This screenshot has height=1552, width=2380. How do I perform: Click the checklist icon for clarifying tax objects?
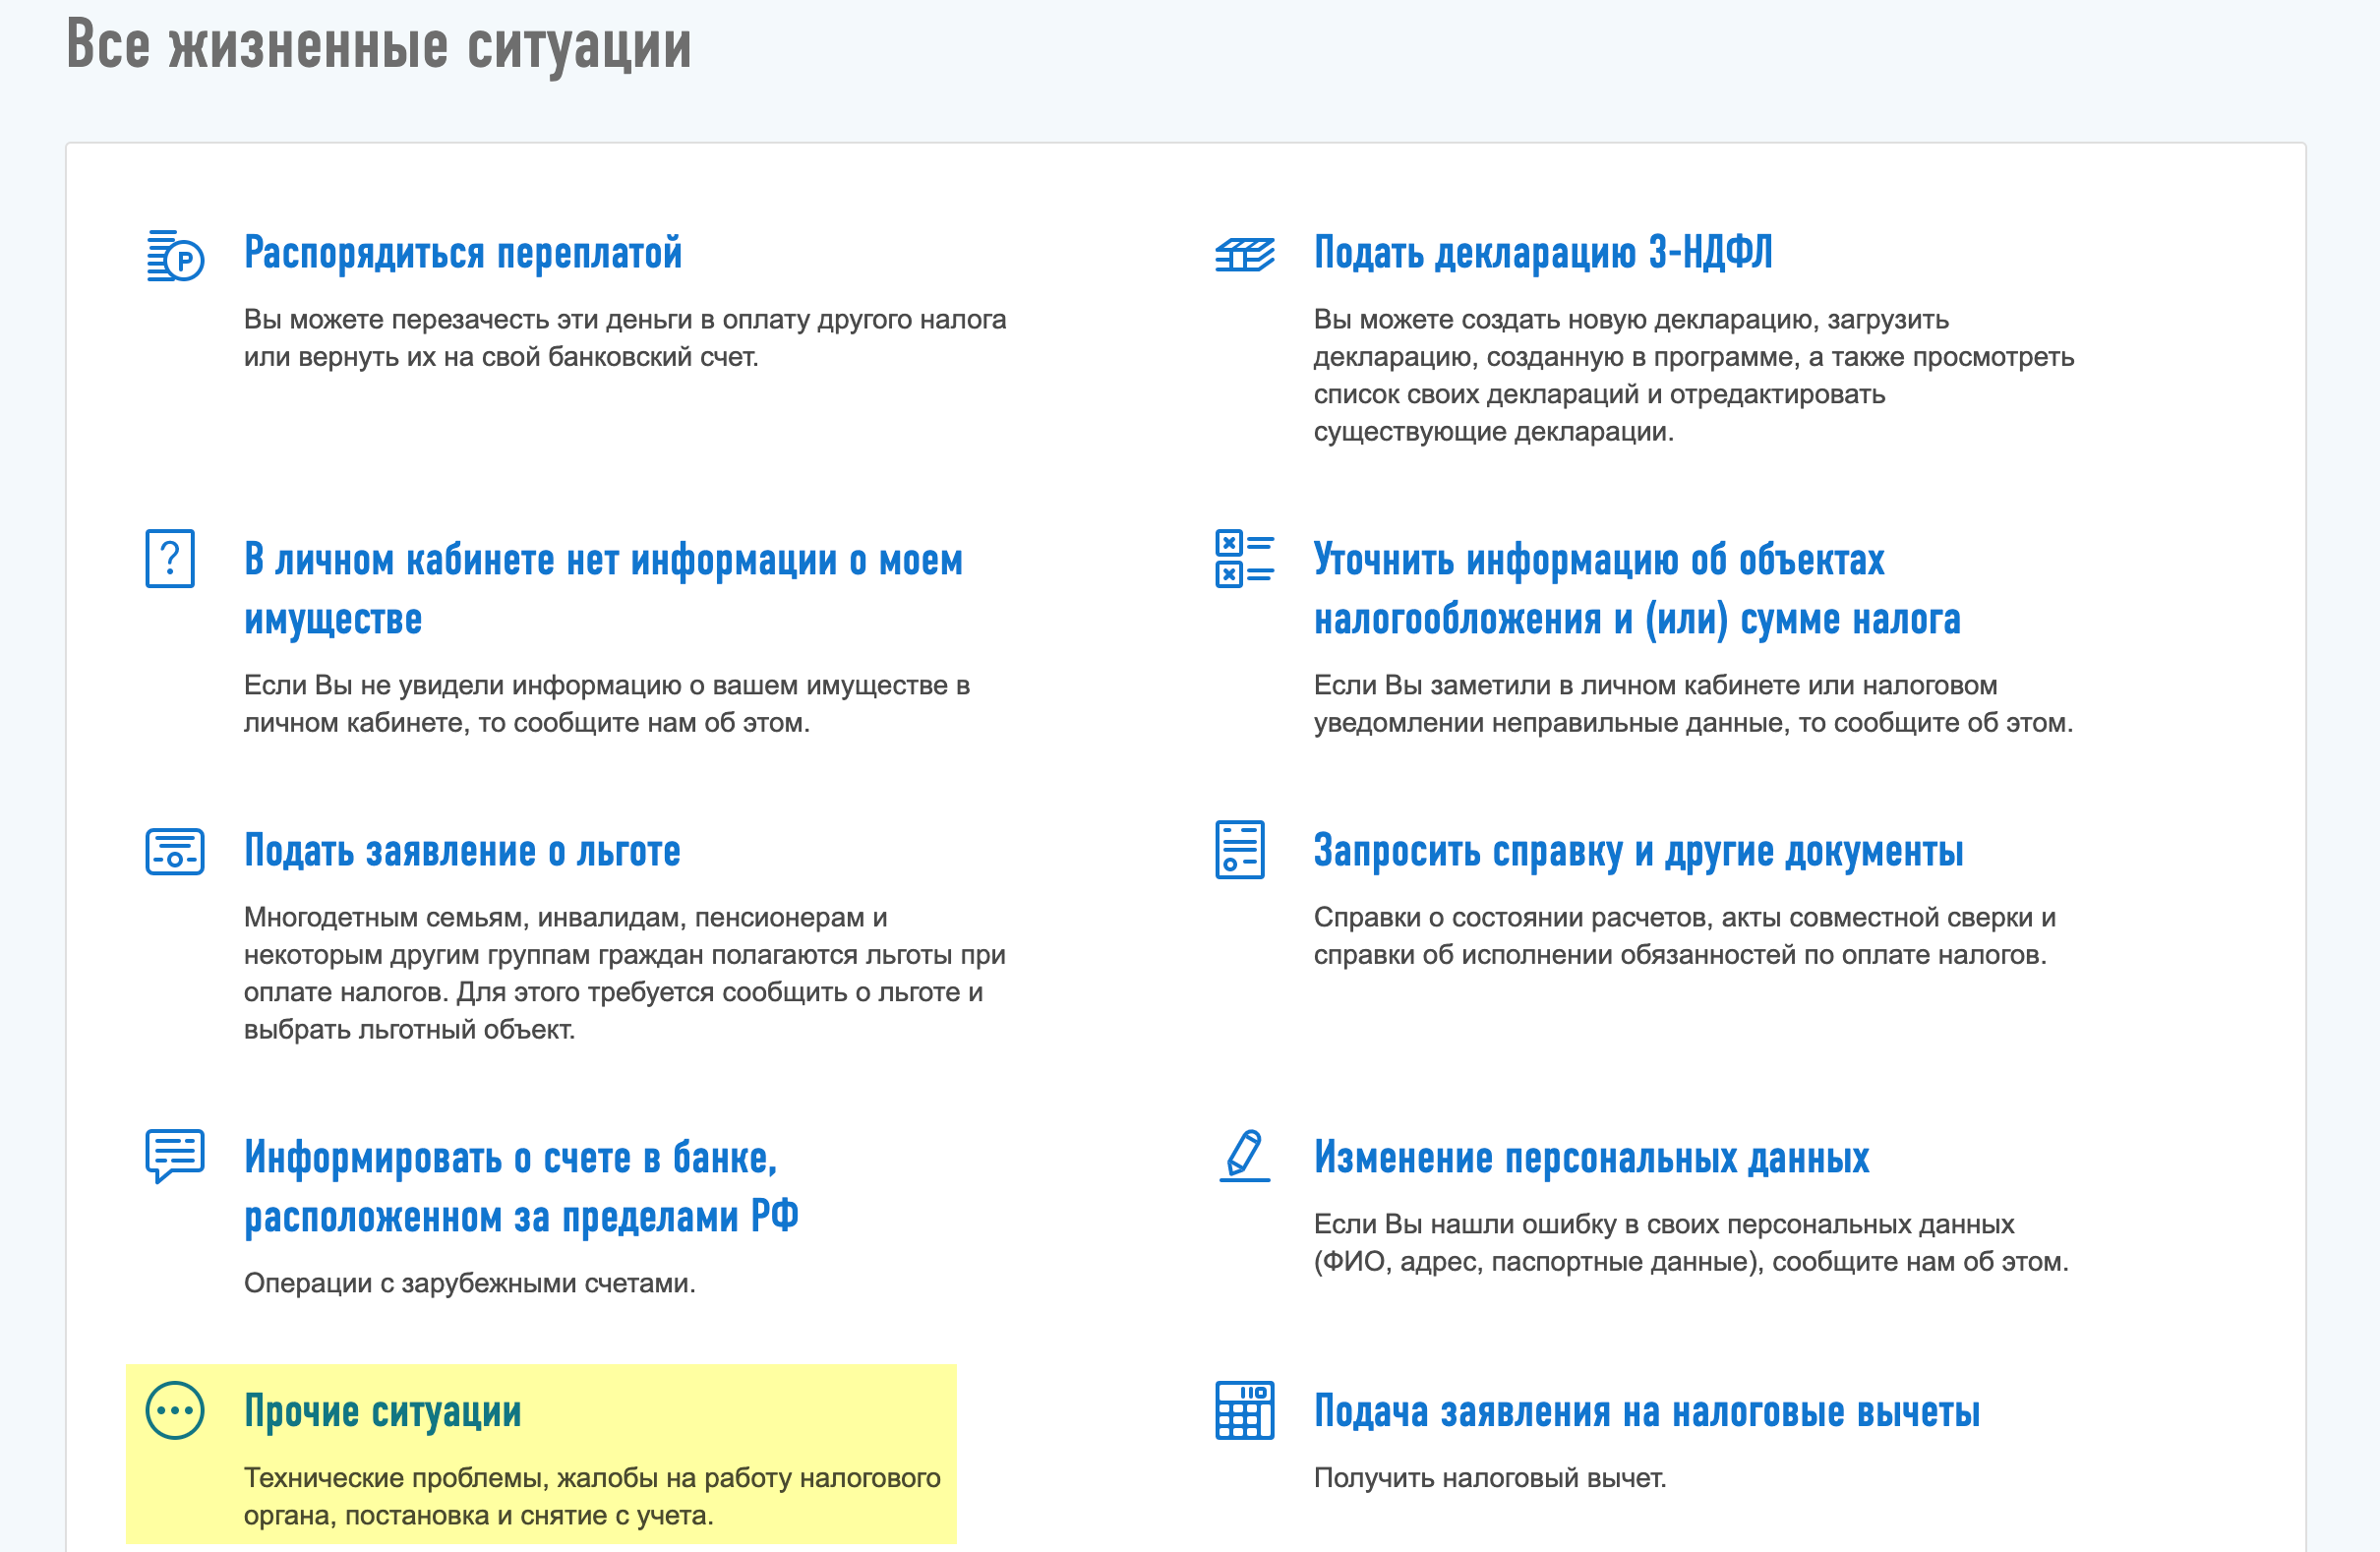point(1244,558)
